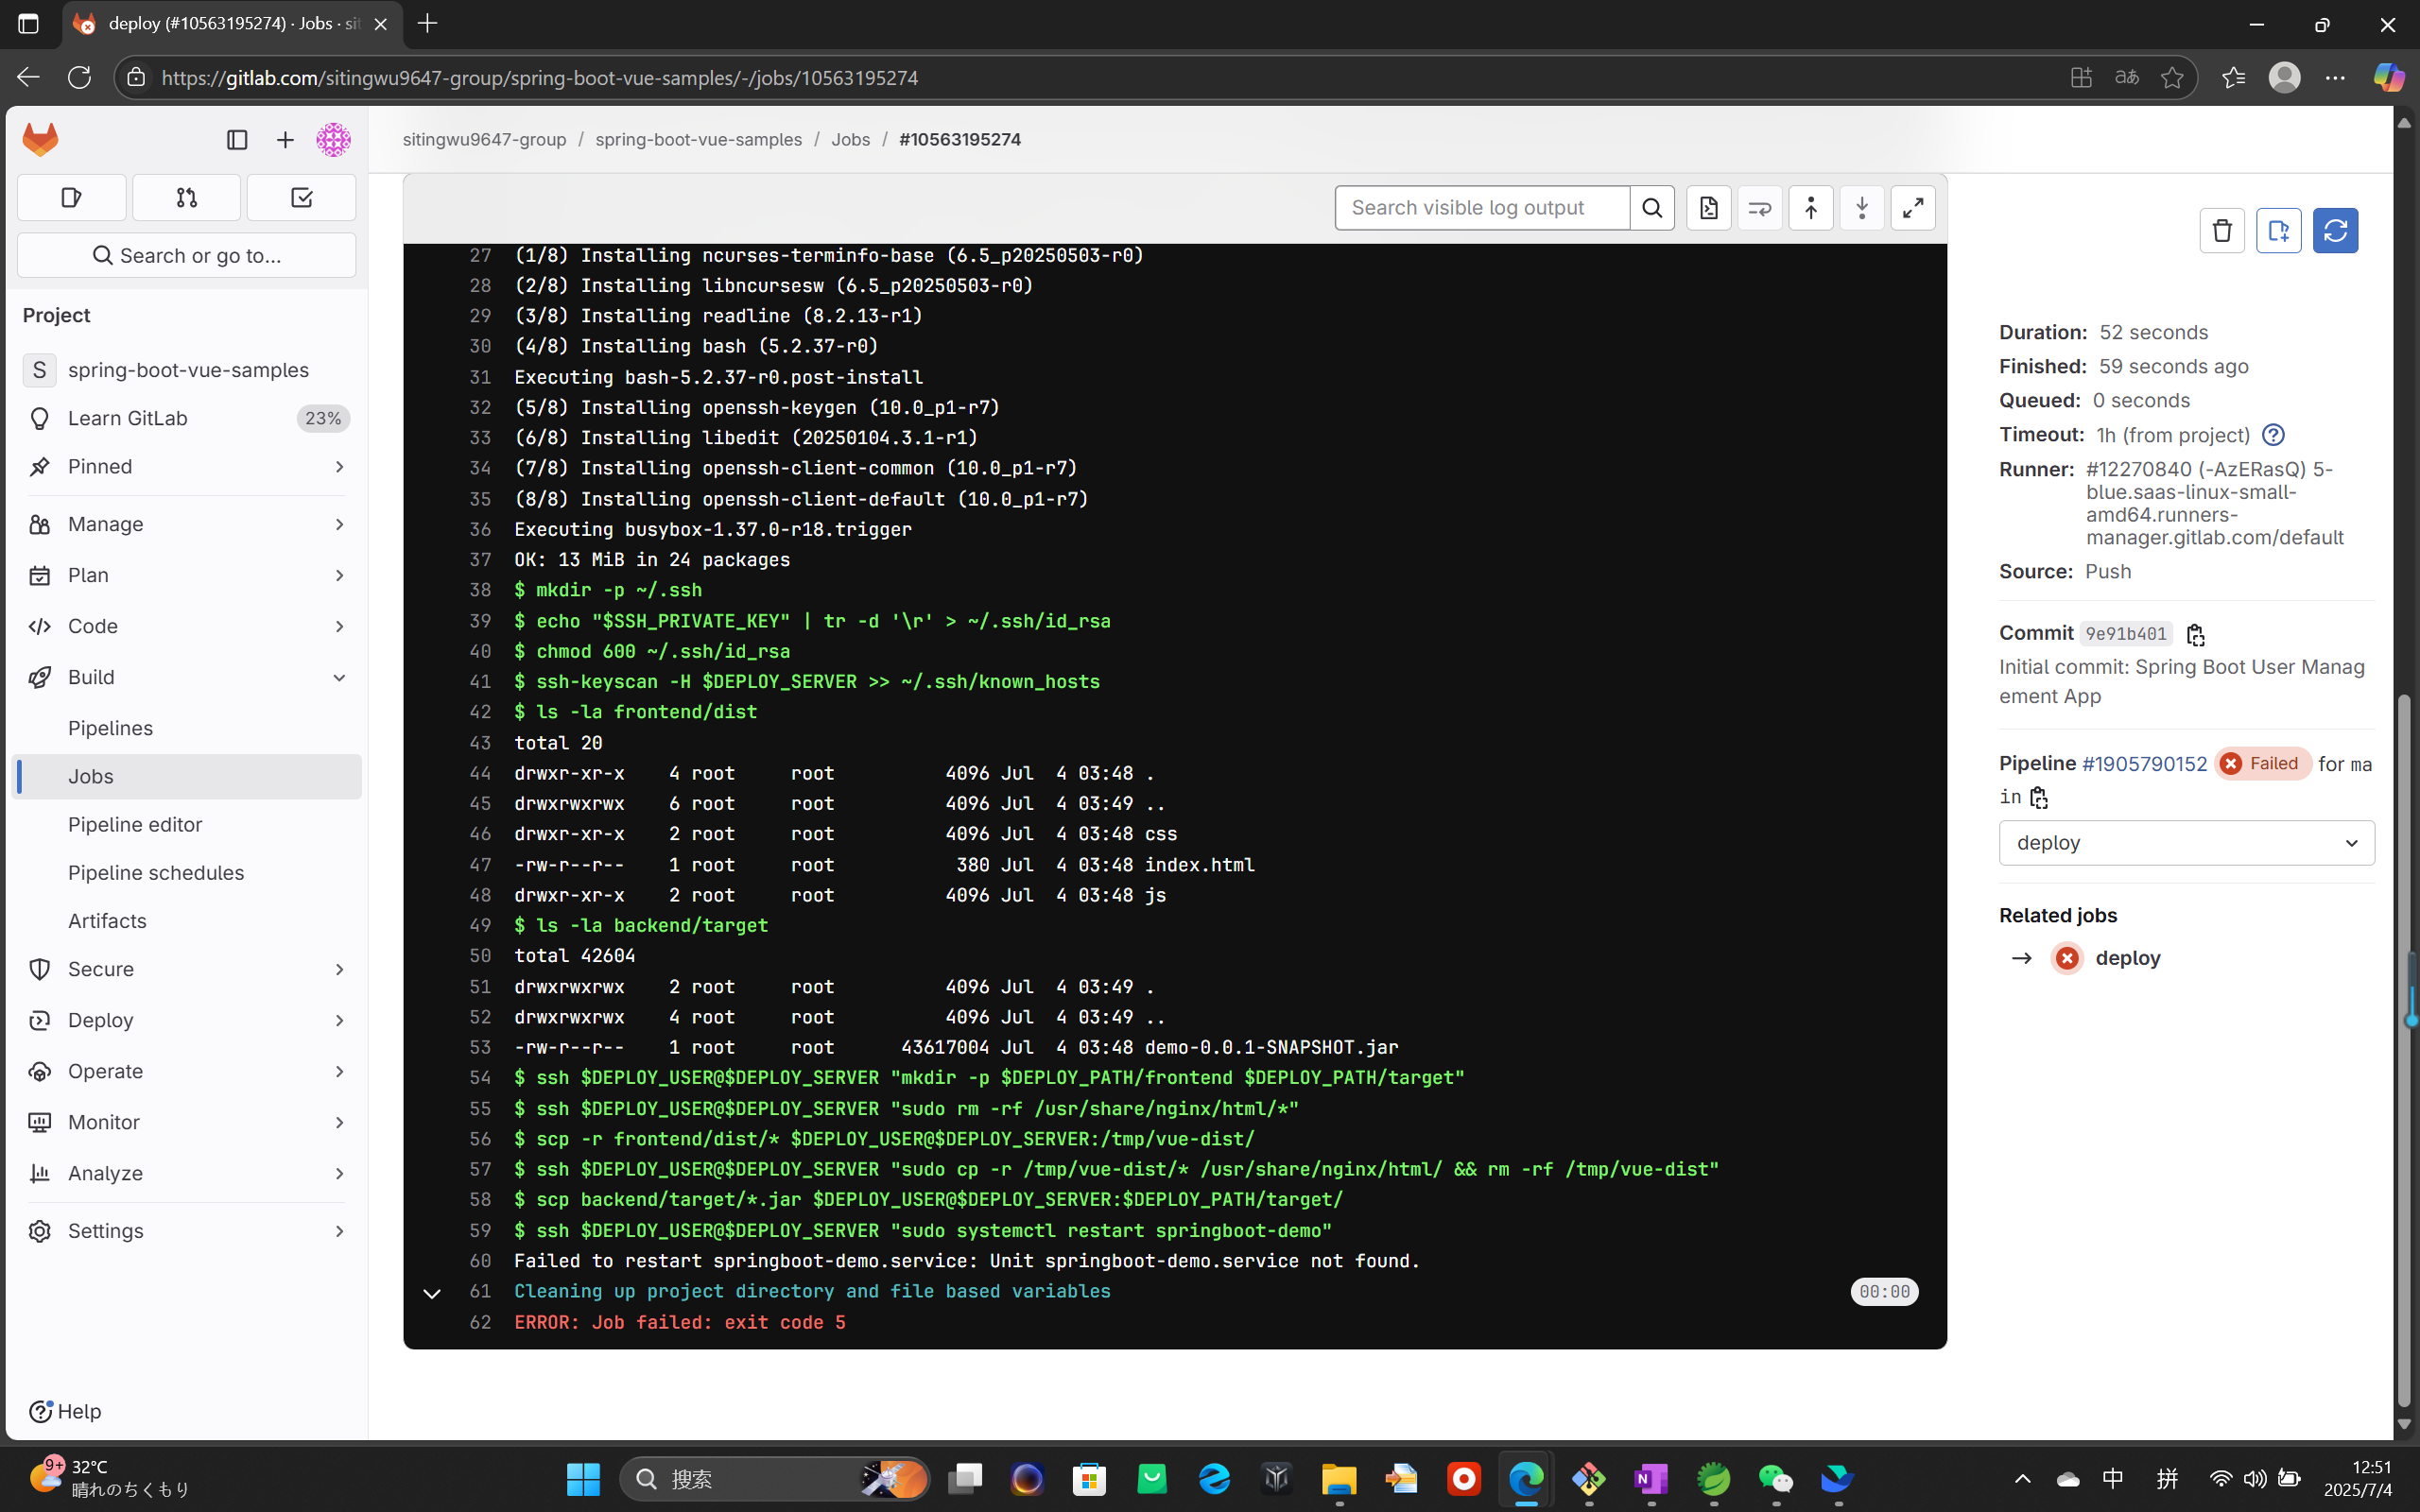Toggle the primary sidebar visibility
This screenshot has height=1512, width=2420.
[x=236, y=140]
